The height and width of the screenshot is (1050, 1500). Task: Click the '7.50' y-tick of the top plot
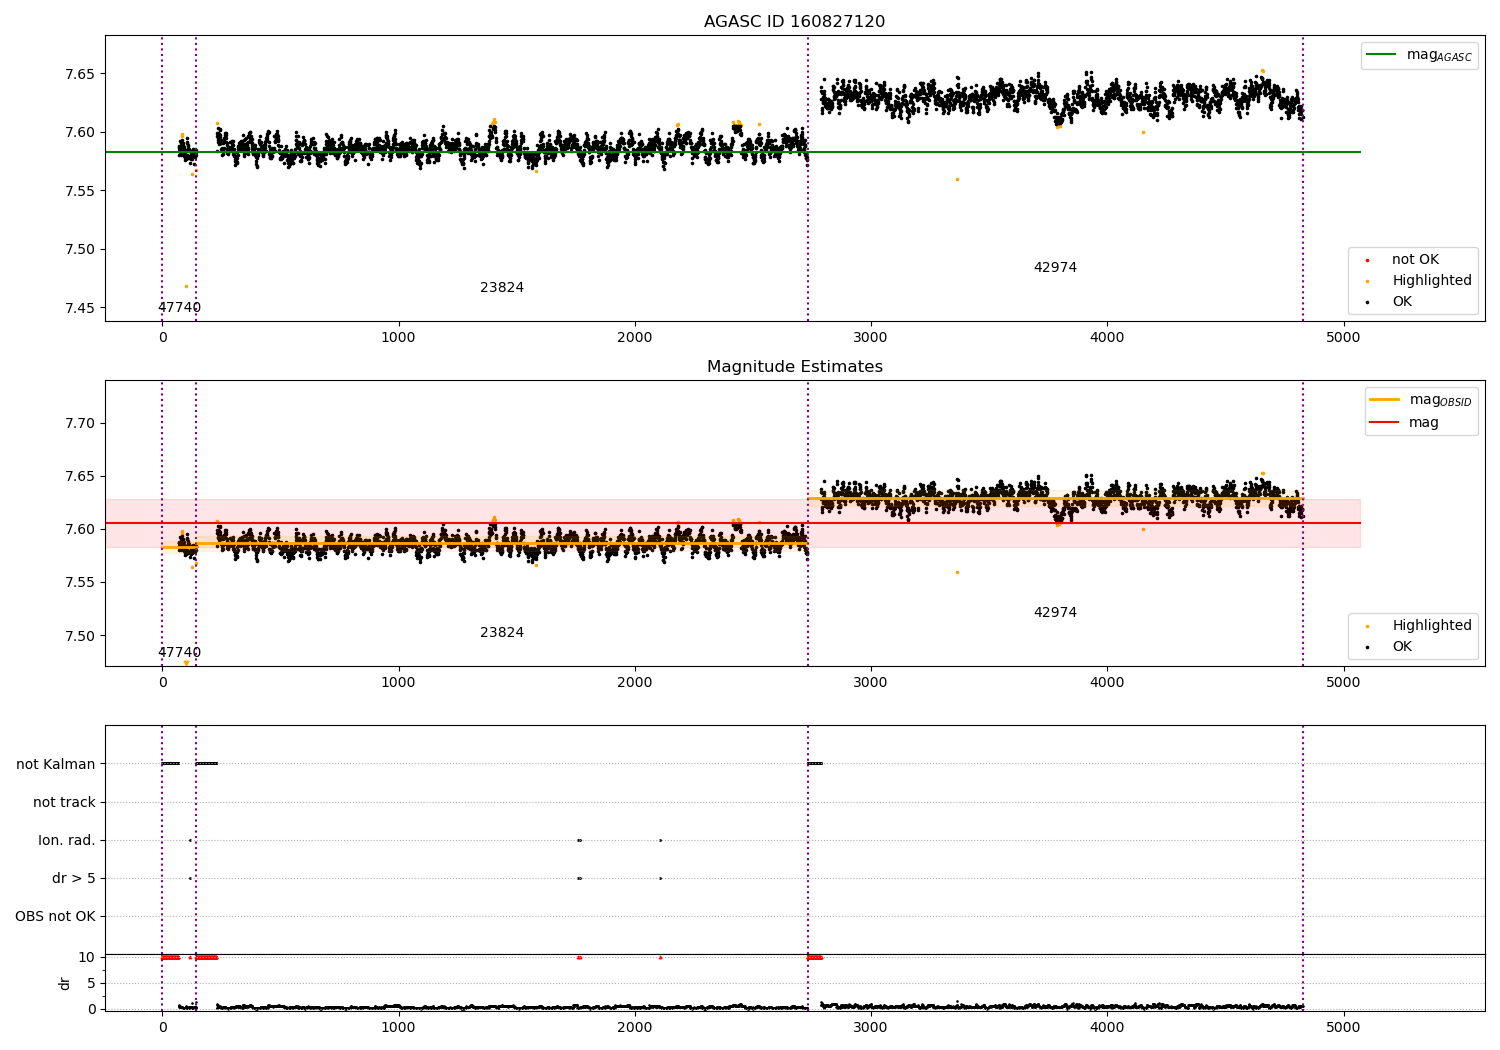click(x=80, y=249)
